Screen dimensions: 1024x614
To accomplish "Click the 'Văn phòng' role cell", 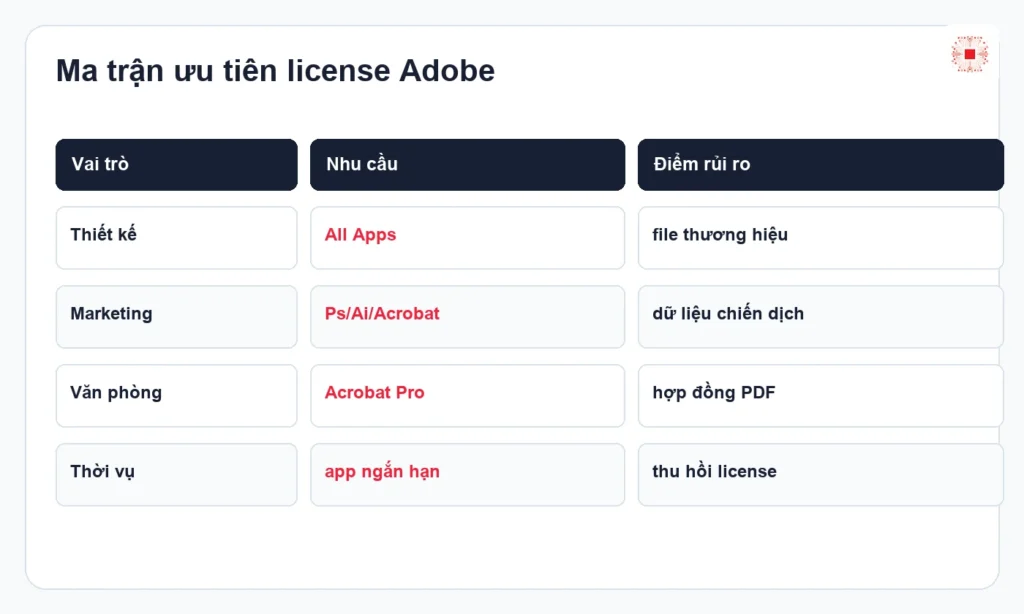I will click(x=176, y=396).
